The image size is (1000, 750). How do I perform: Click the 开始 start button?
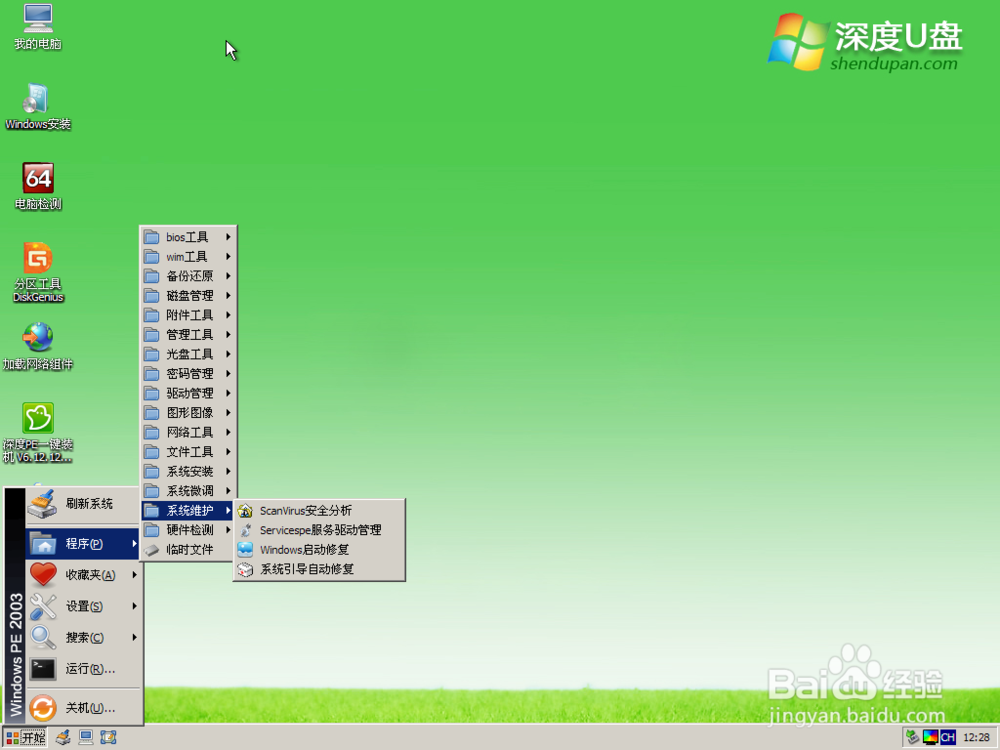click(x=26, y=738)
